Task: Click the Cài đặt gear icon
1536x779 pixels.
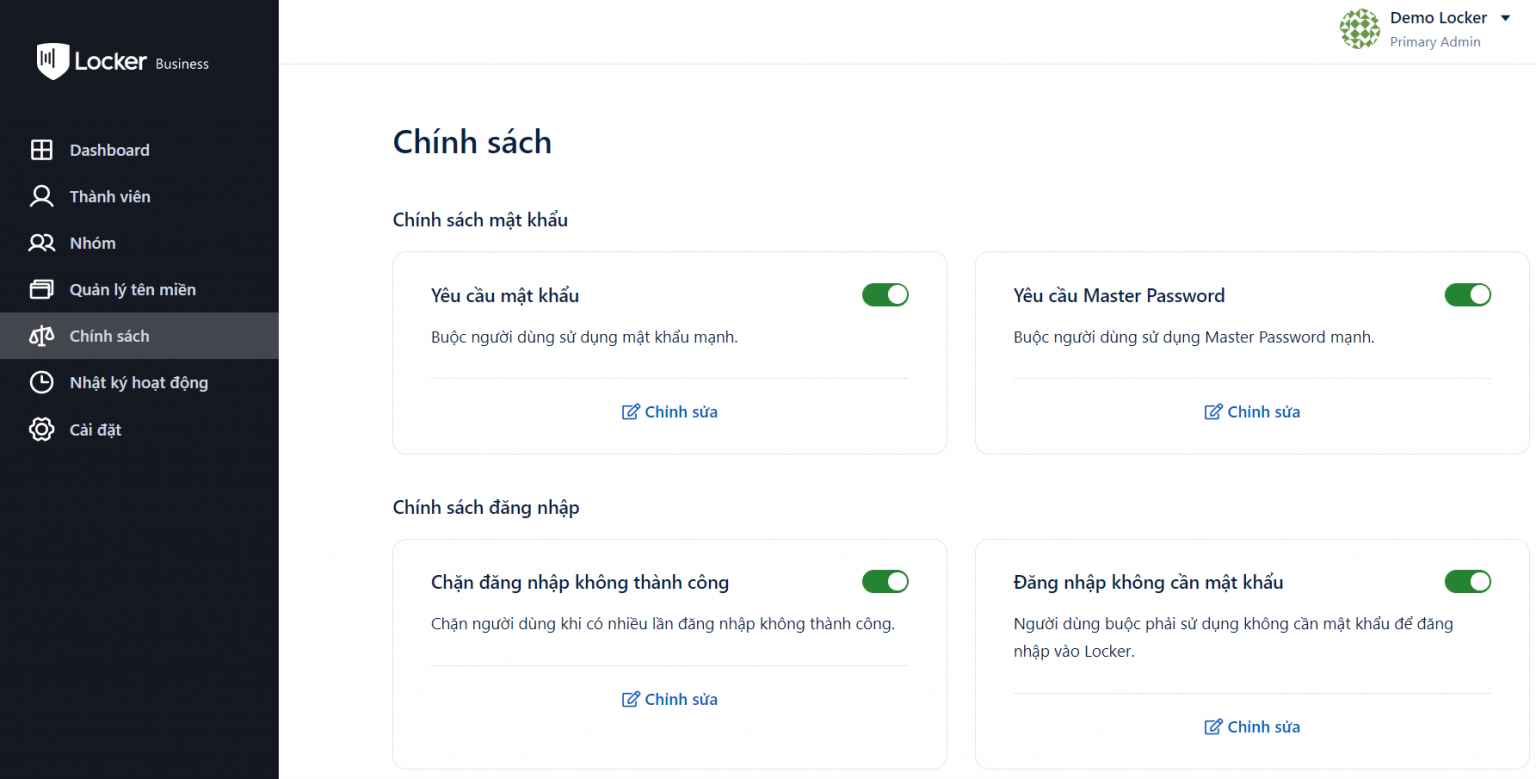Action: coord(42,429)
